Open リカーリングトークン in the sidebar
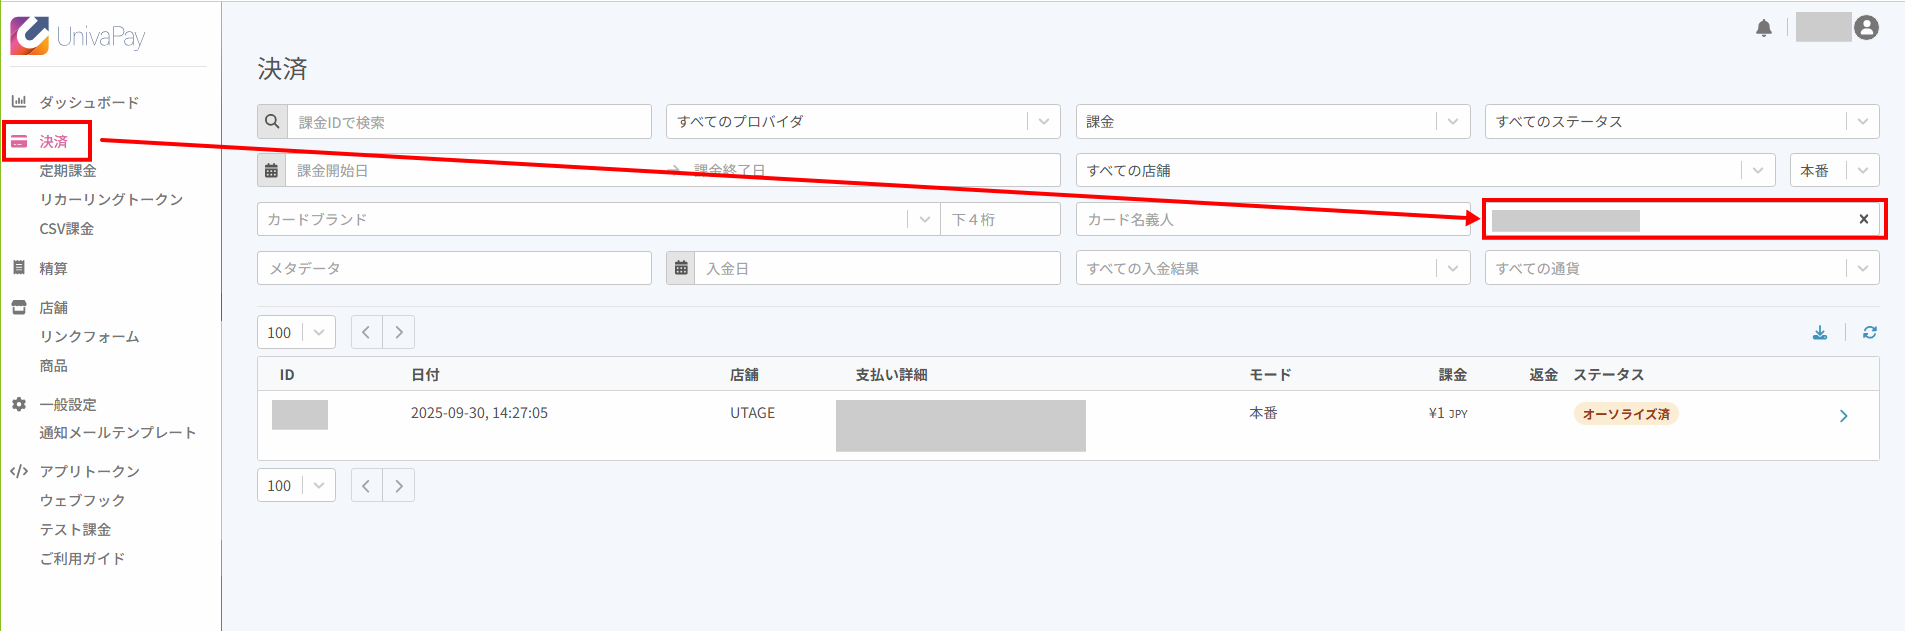Viewport: 1905px width, 631px height. pos(111,200)
